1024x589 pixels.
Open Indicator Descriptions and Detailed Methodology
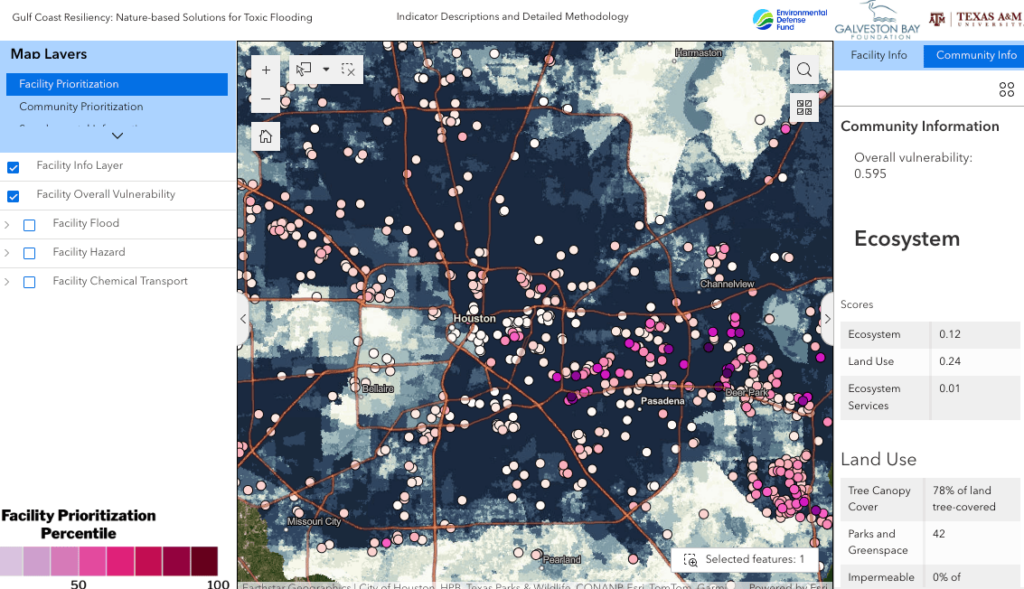coord(514,16)
